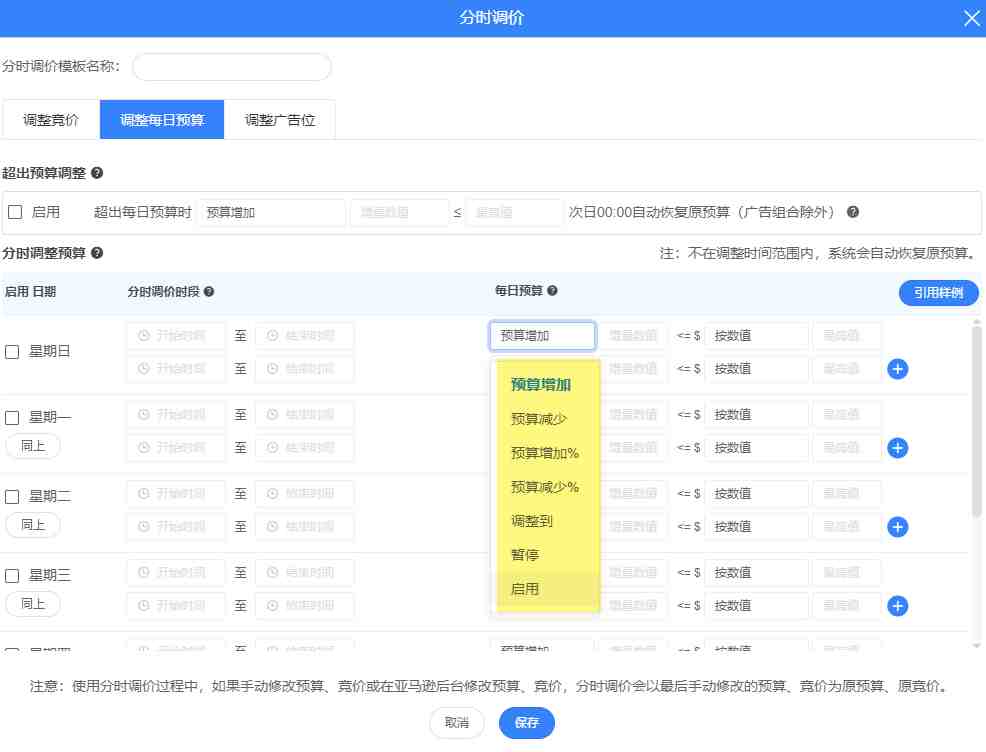Pick 调整到 from the dropdown options
Viewport: 986px width, 752px height.
(548, 521)
